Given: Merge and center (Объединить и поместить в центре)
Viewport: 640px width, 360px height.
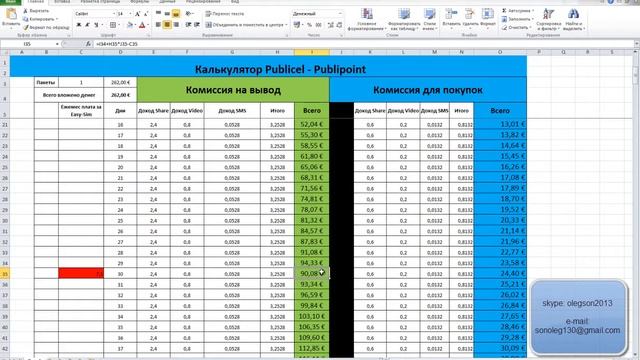Looking at the screenshot, I should [244, 25].
